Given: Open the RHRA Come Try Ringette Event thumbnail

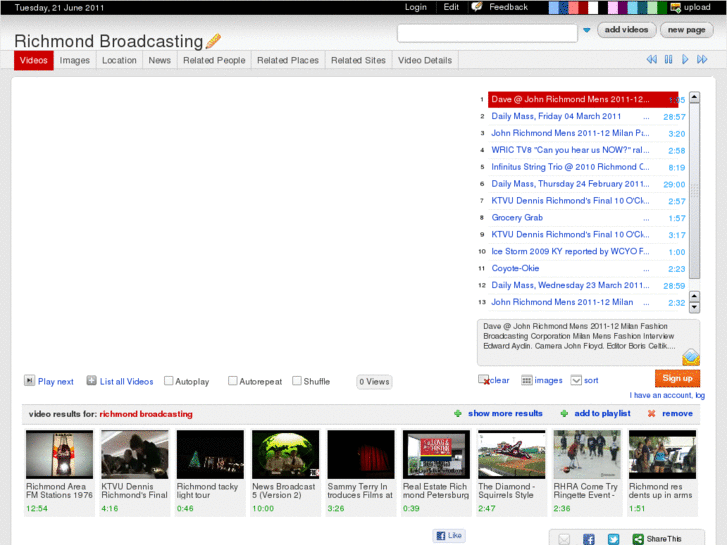Looking at the screenshot, I should 587,454.
